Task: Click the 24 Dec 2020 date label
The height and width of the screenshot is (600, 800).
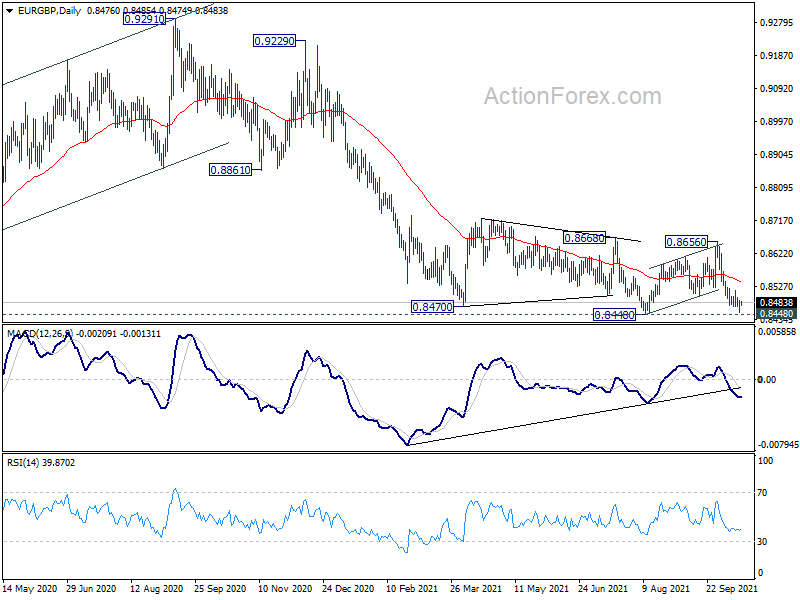Action: (348, 588)
